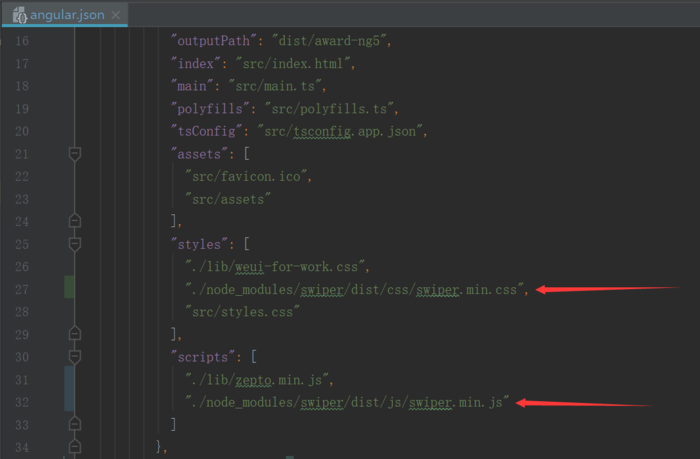The image size is (700, 459).
Task: Click fold end marker at line 29
Action: click(x=75, y=334)
